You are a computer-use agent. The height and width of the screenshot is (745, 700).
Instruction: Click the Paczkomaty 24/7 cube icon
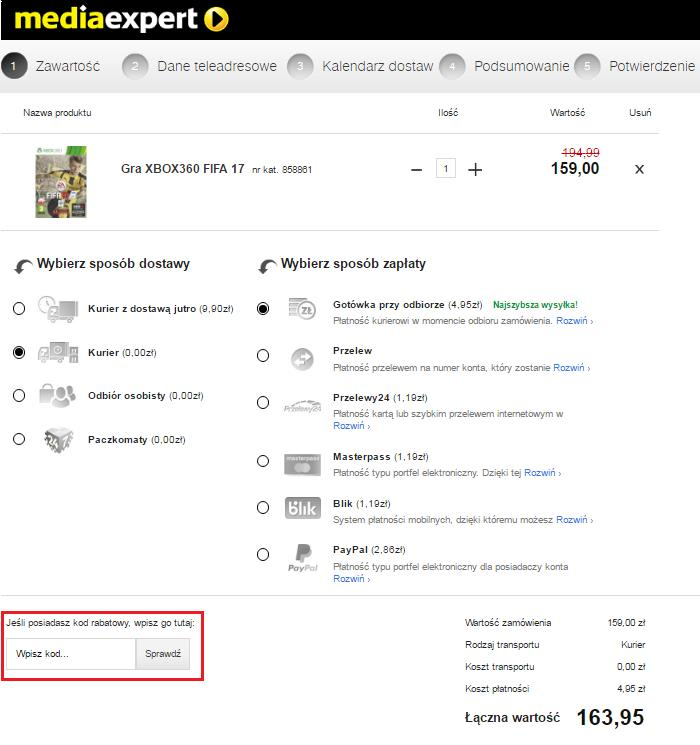(x=58, y=439)
